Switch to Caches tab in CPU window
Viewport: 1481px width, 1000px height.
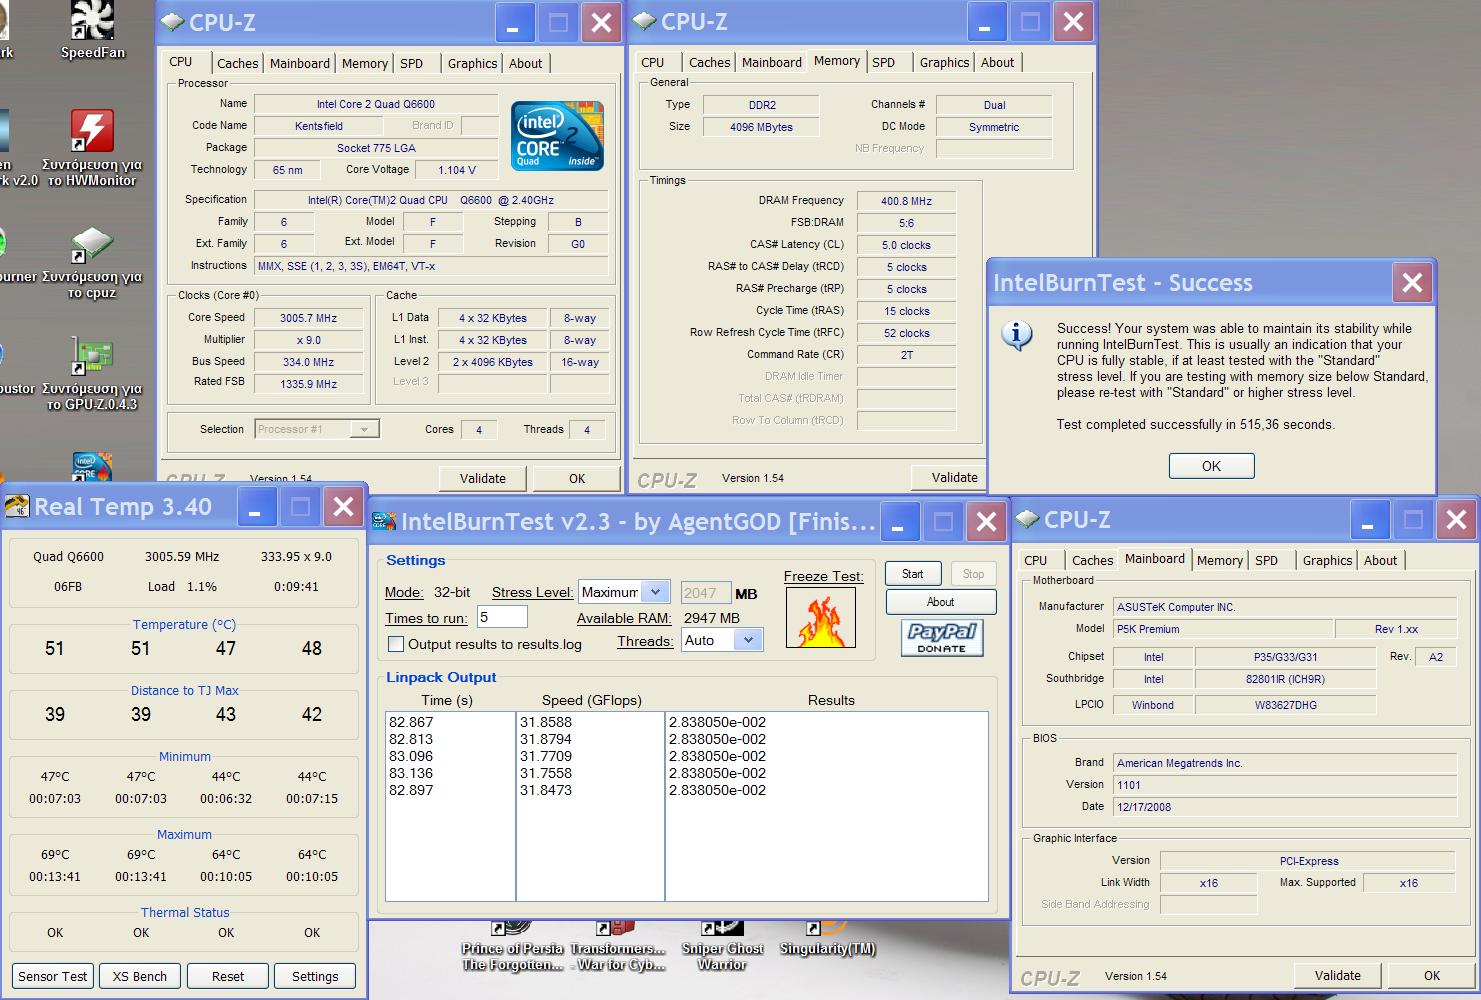(x=238, y=63)
